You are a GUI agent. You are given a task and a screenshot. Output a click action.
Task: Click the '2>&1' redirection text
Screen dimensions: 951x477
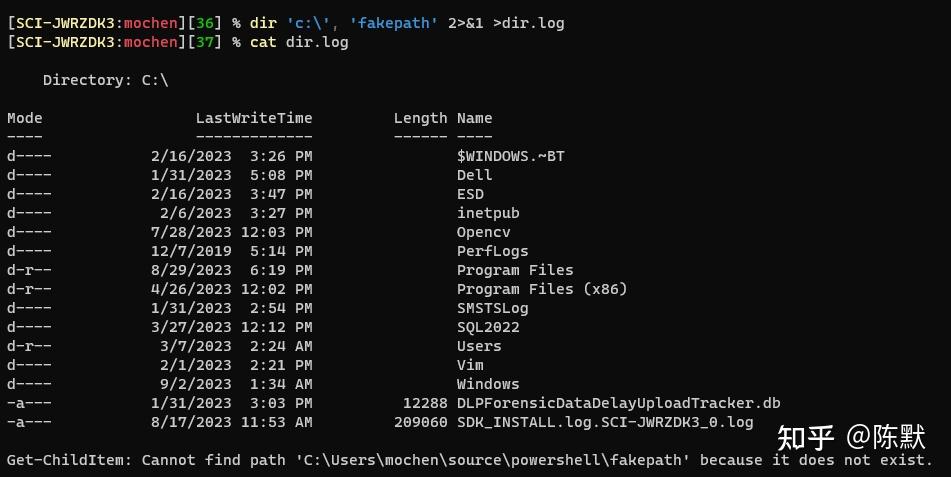tap(465, 23)
